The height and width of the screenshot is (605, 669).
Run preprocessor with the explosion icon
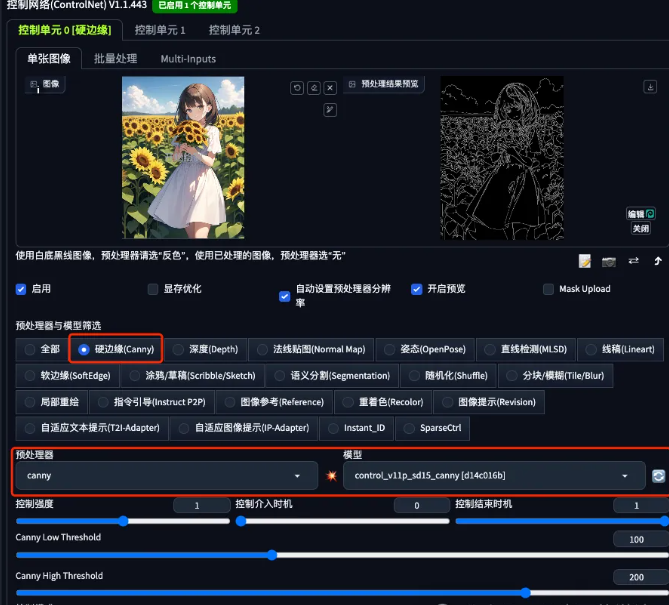331,475
